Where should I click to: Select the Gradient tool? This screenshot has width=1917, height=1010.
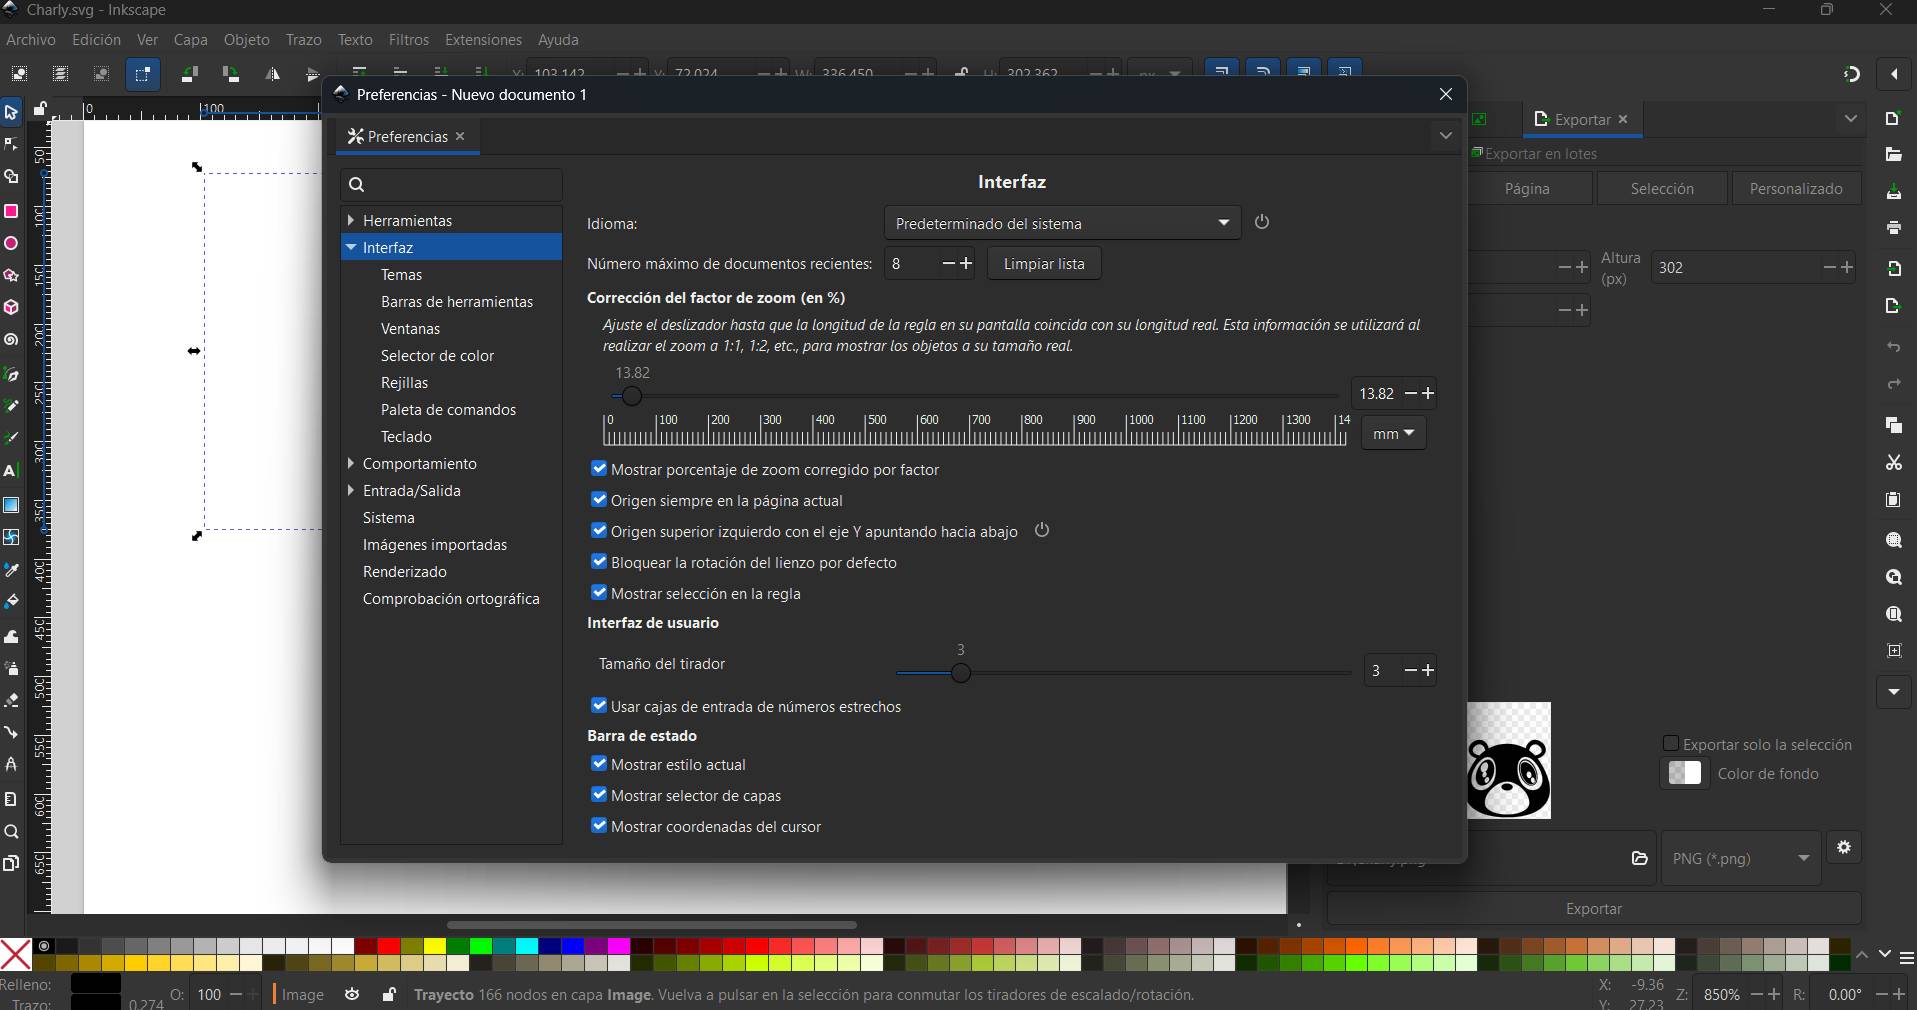(x=11, y=504)
